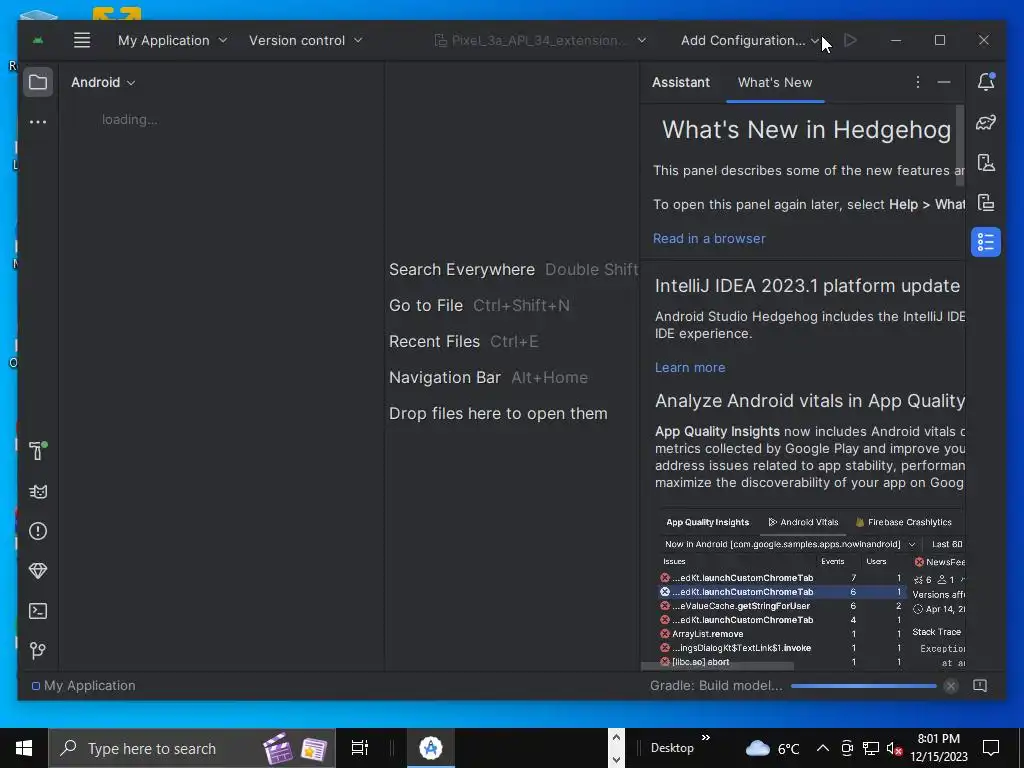Click the Windows search box
Image resolution: width=1024 pixels, height=768 pixels.
[x=192, y=748]
